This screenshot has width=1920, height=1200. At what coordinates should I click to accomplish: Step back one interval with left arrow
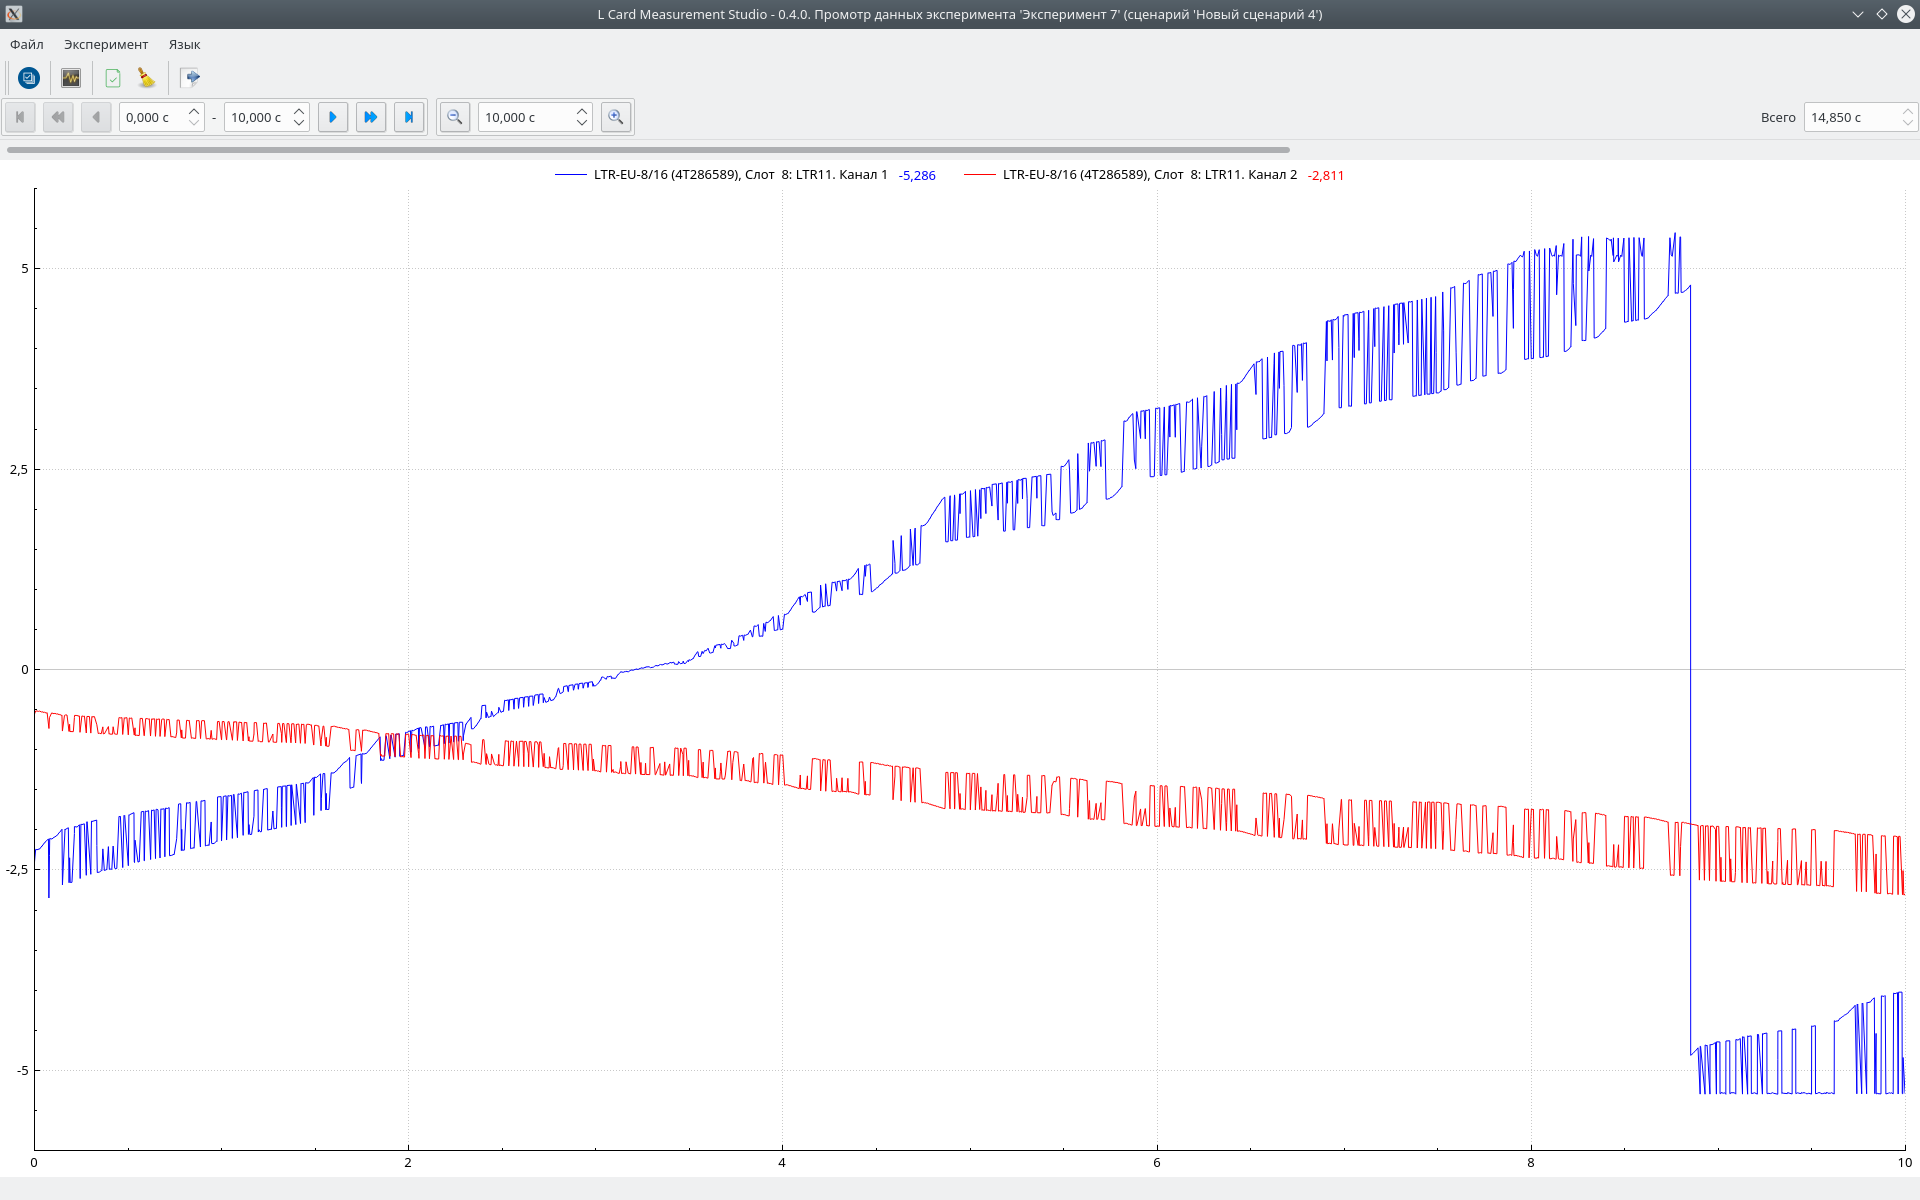(x=96, y=117)
